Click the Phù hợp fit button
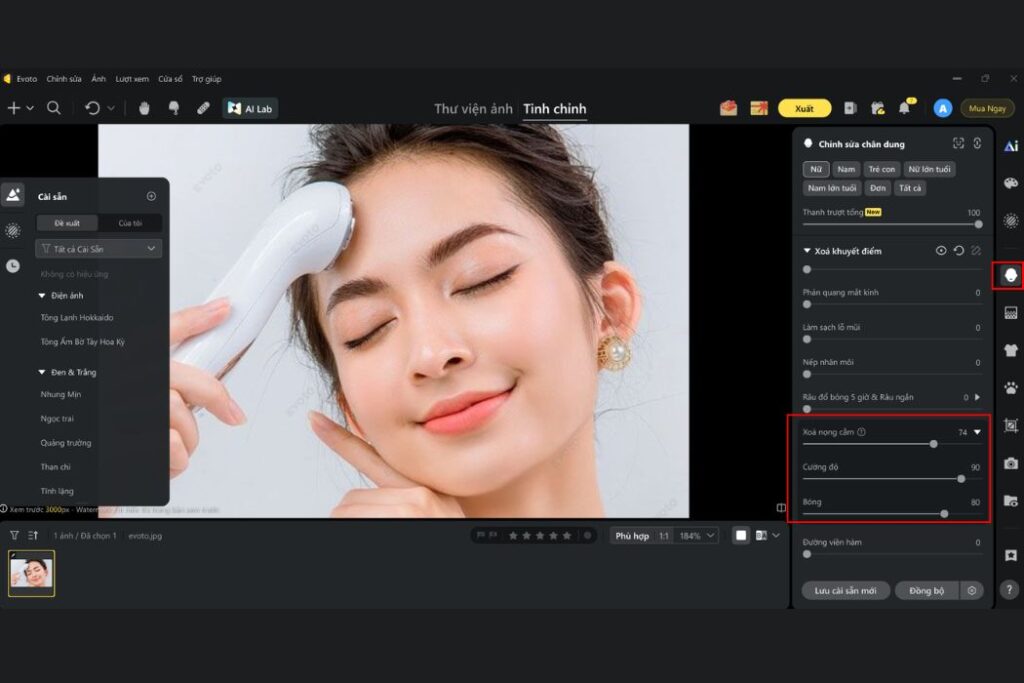The image size is (1024, 683). [x=632, y=535]
